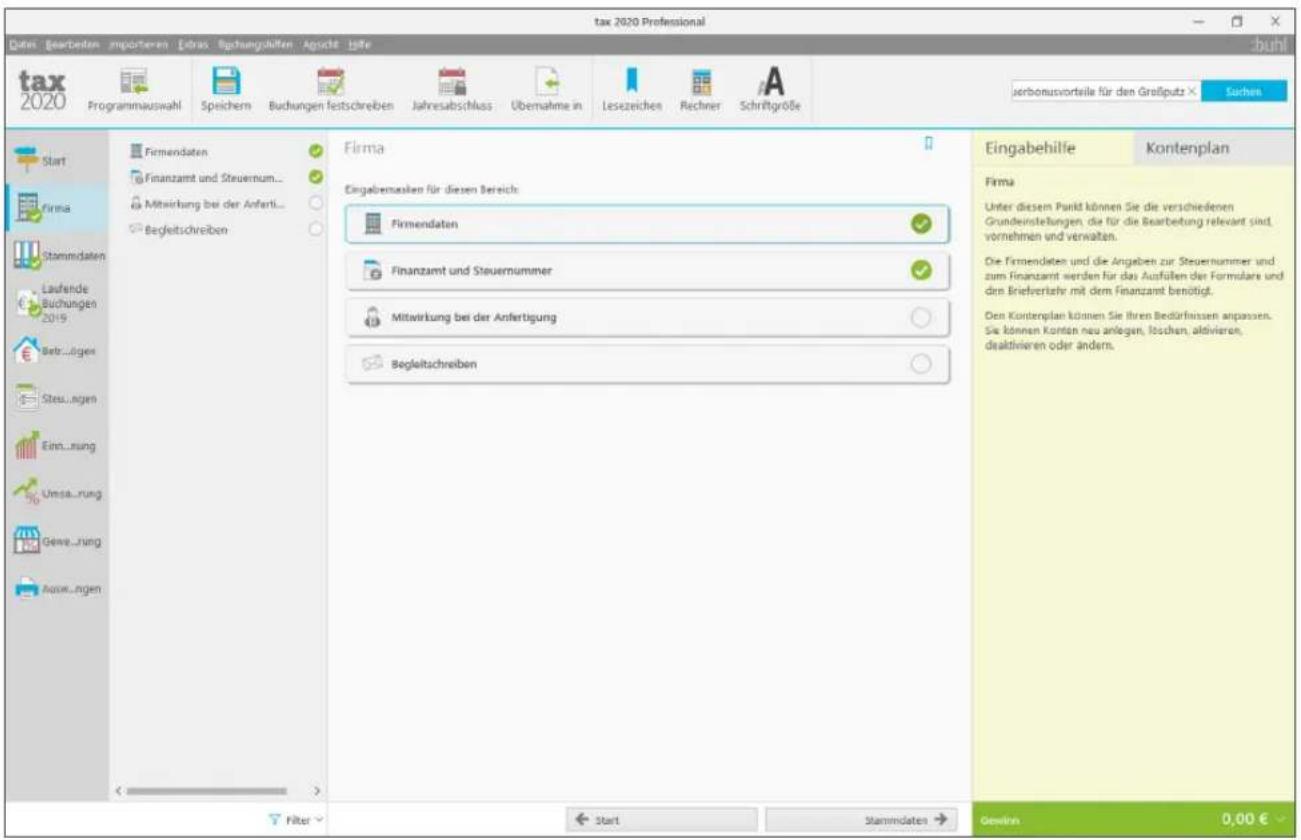The height and width of the screenshot is (840, 1301).
Task: Expand the Gewinn amount chevron
Action: pyautogui.click(x=1282, y=819)
